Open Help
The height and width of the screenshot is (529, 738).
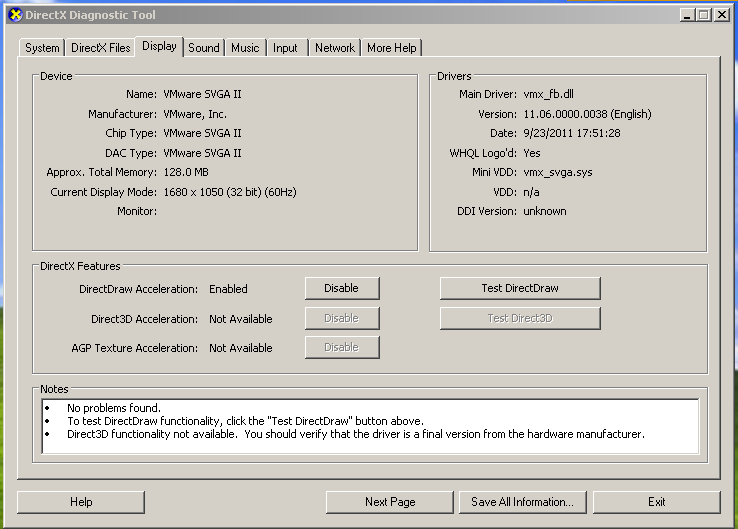[x=81, y=502]
